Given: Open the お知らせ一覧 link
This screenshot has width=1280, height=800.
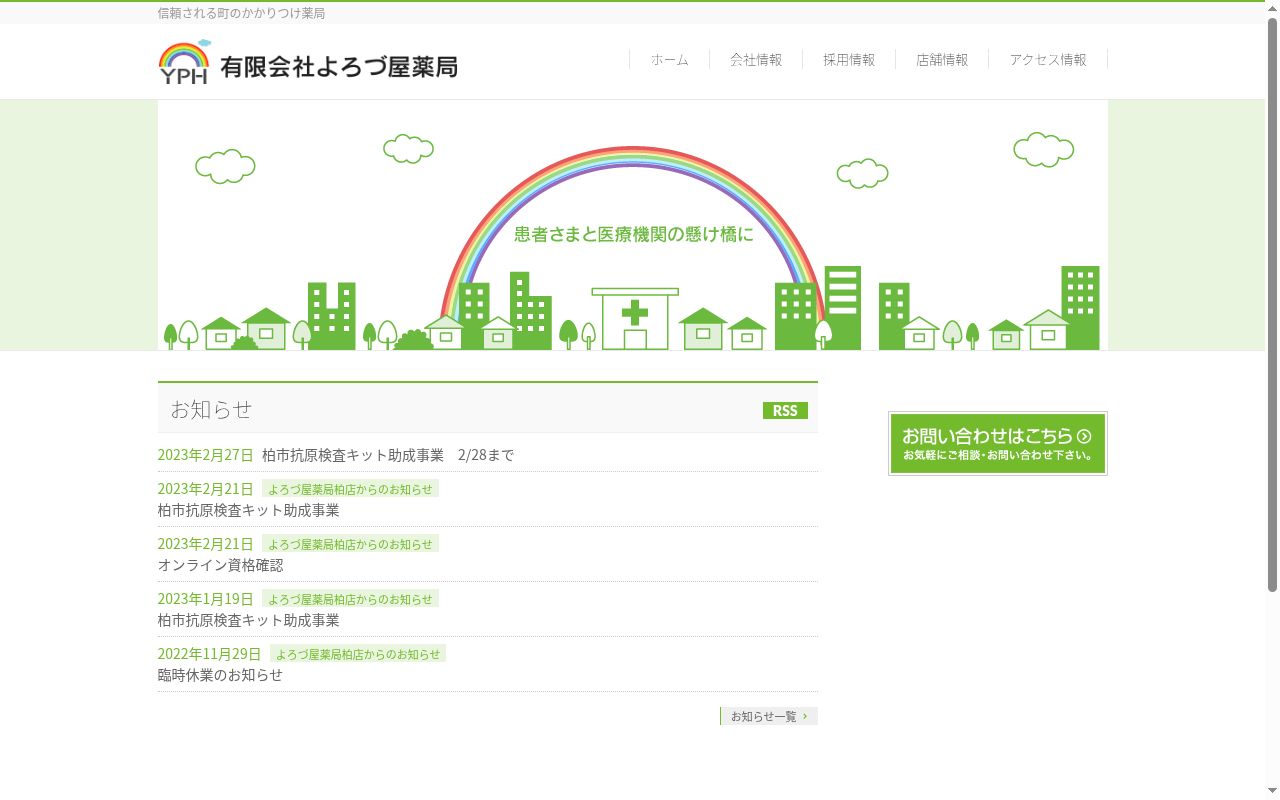Looking at the screenshot, I should (769, 716).
